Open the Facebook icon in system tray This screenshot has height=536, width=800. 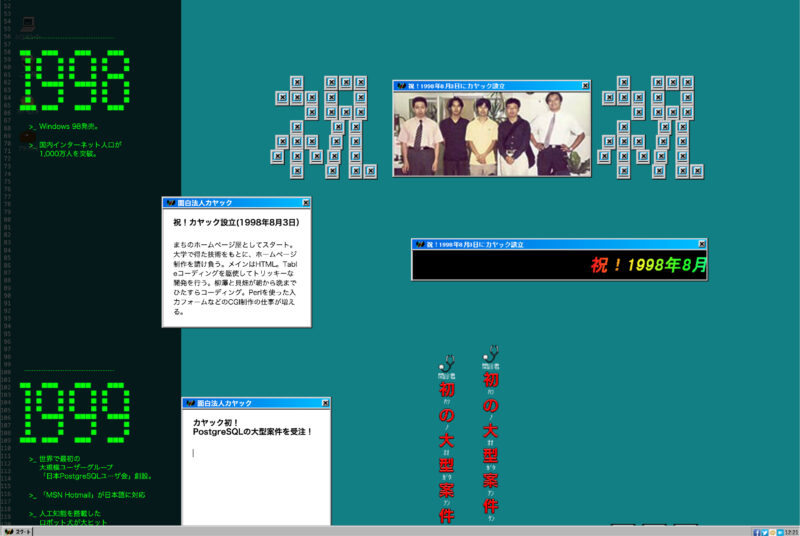pyautogui.click(x=756, y=531)
